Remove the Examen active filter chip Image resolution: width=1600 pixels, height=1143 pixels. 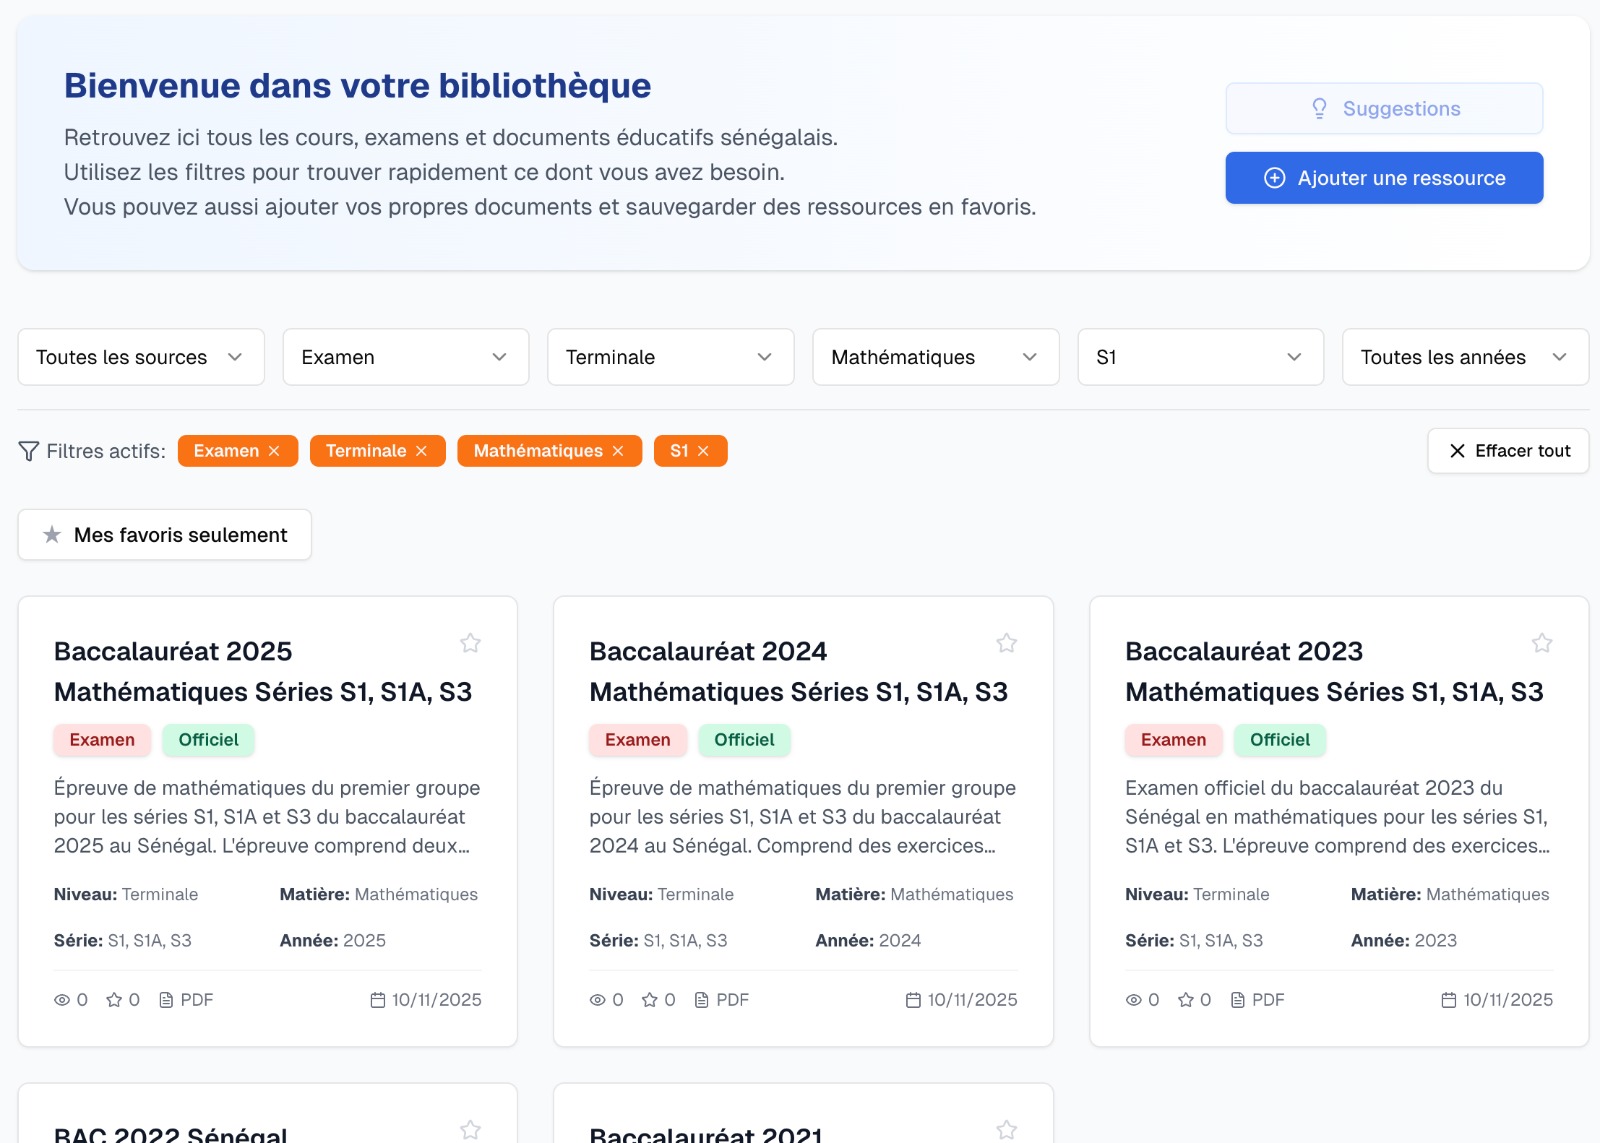(x=274, y=451)
